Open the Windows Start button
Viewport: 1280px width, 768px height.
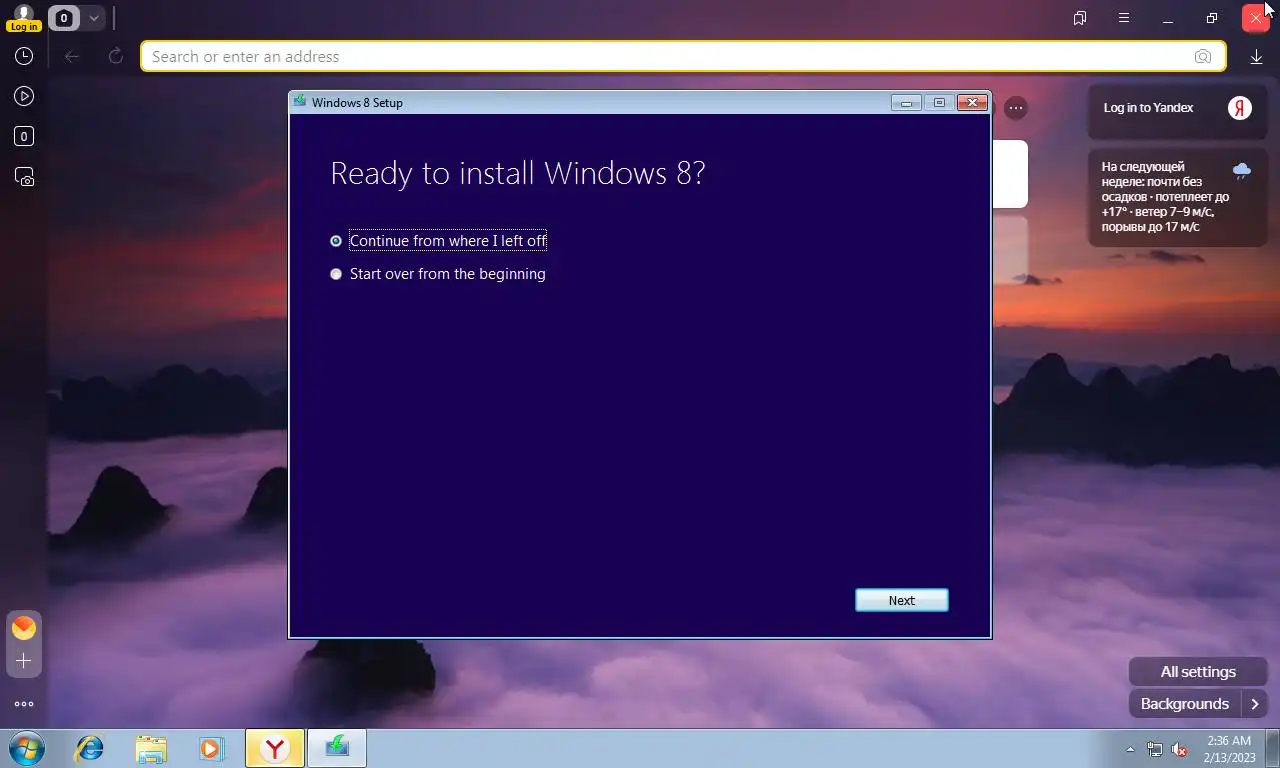pos(26,748)
